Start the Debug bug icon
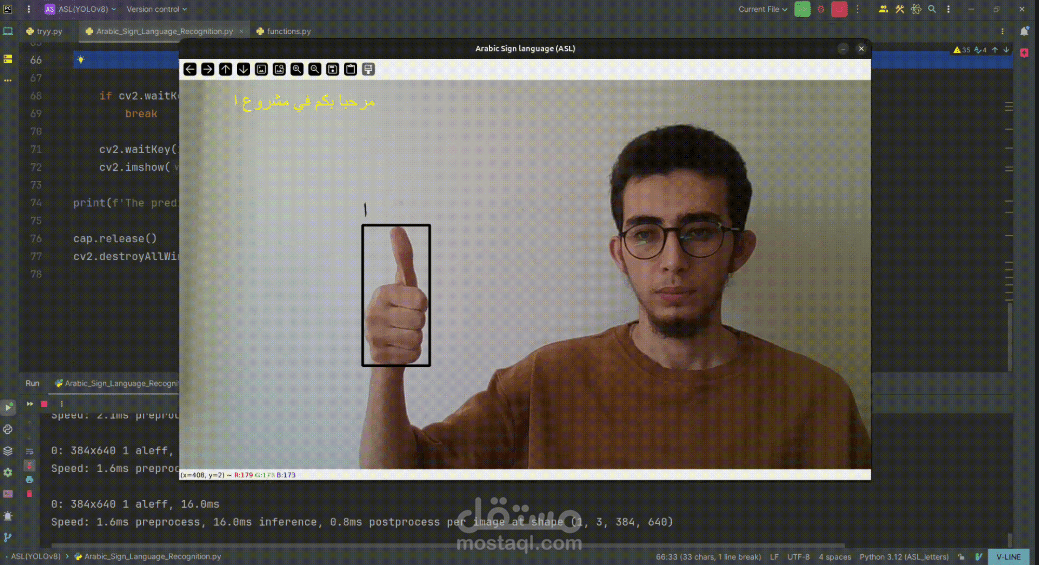 (x=821, y=9)
